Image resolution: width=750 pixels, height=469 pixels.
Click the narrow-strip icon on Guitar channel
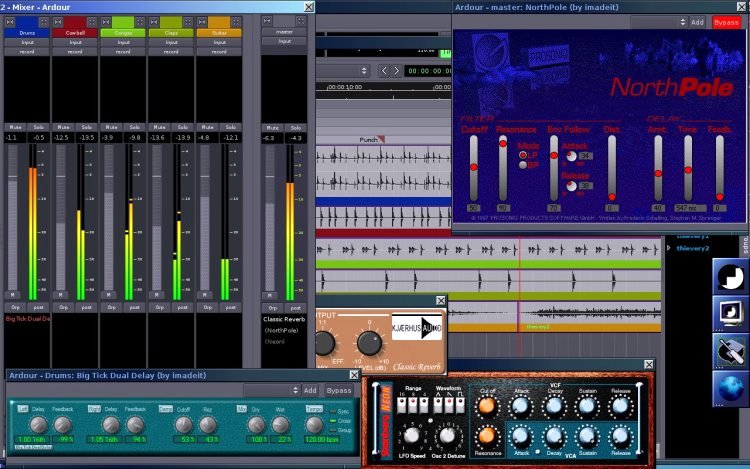pos(202,22)
